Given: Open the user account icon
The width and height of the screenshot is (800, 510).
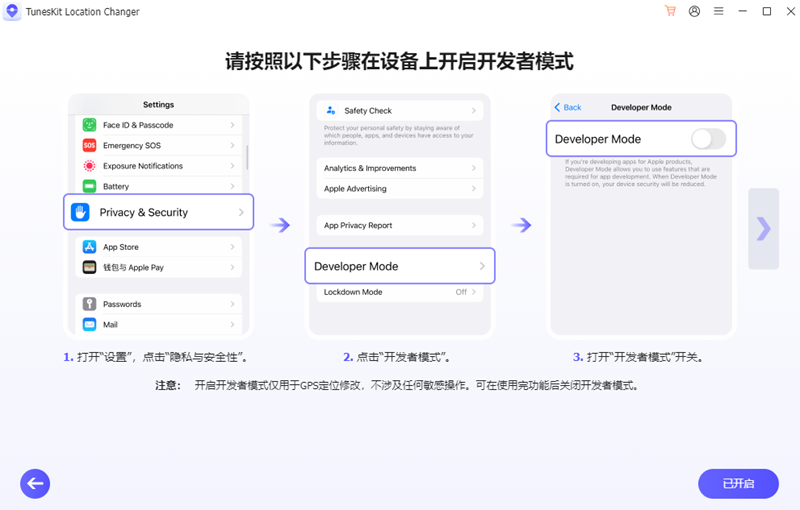Looking at the screenshot, I should 694,11.
